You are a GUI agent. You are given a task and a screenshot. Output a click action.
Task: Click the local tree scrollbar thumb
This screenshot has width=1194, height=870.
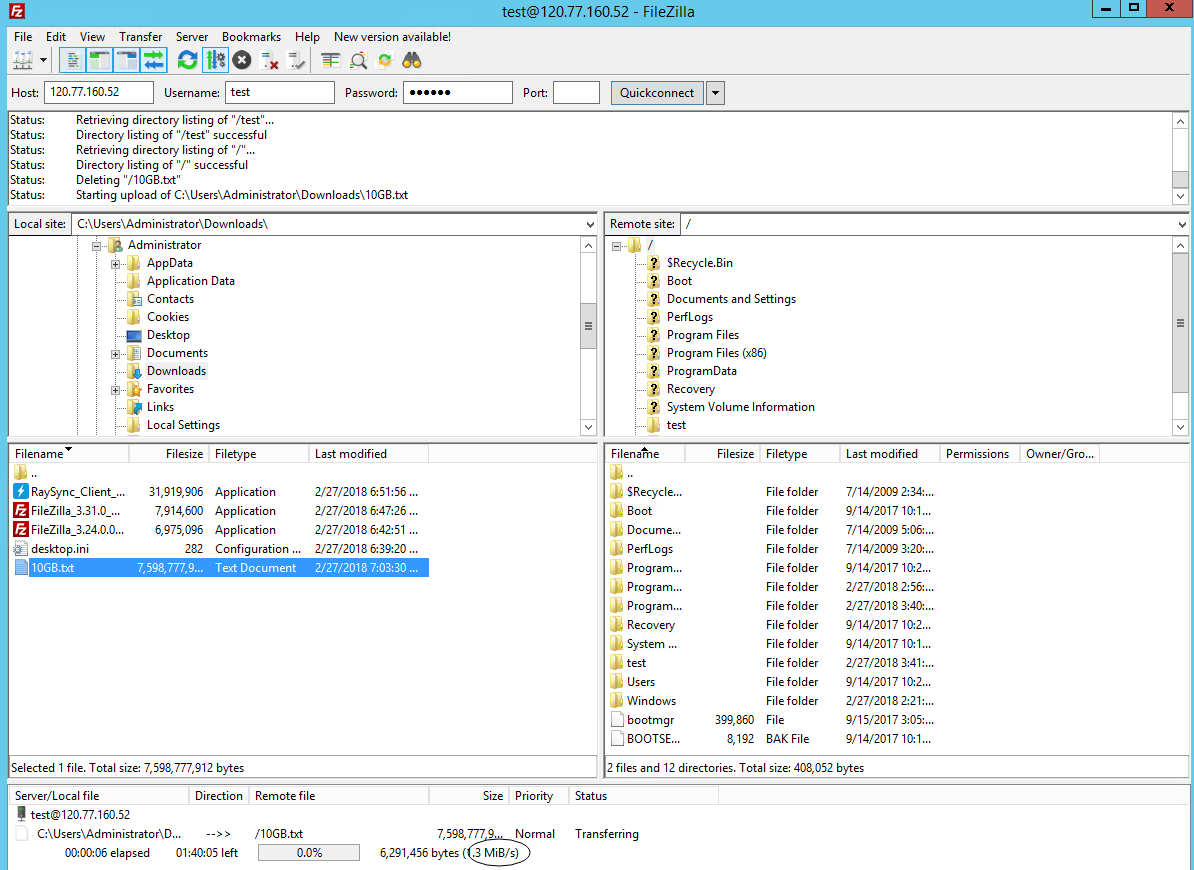[588, 326]
